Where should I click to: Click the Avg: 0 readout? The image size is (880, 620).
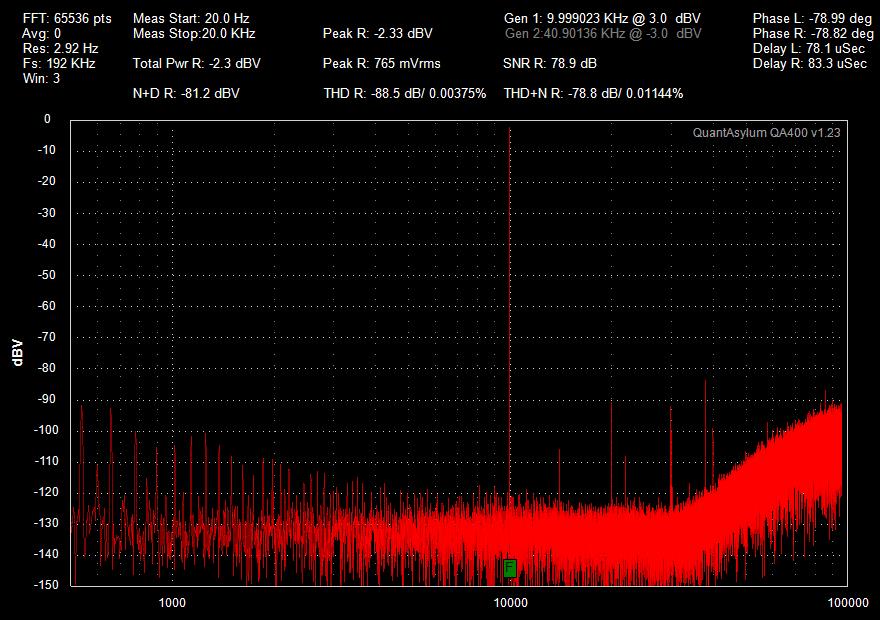tap(42, 34)
